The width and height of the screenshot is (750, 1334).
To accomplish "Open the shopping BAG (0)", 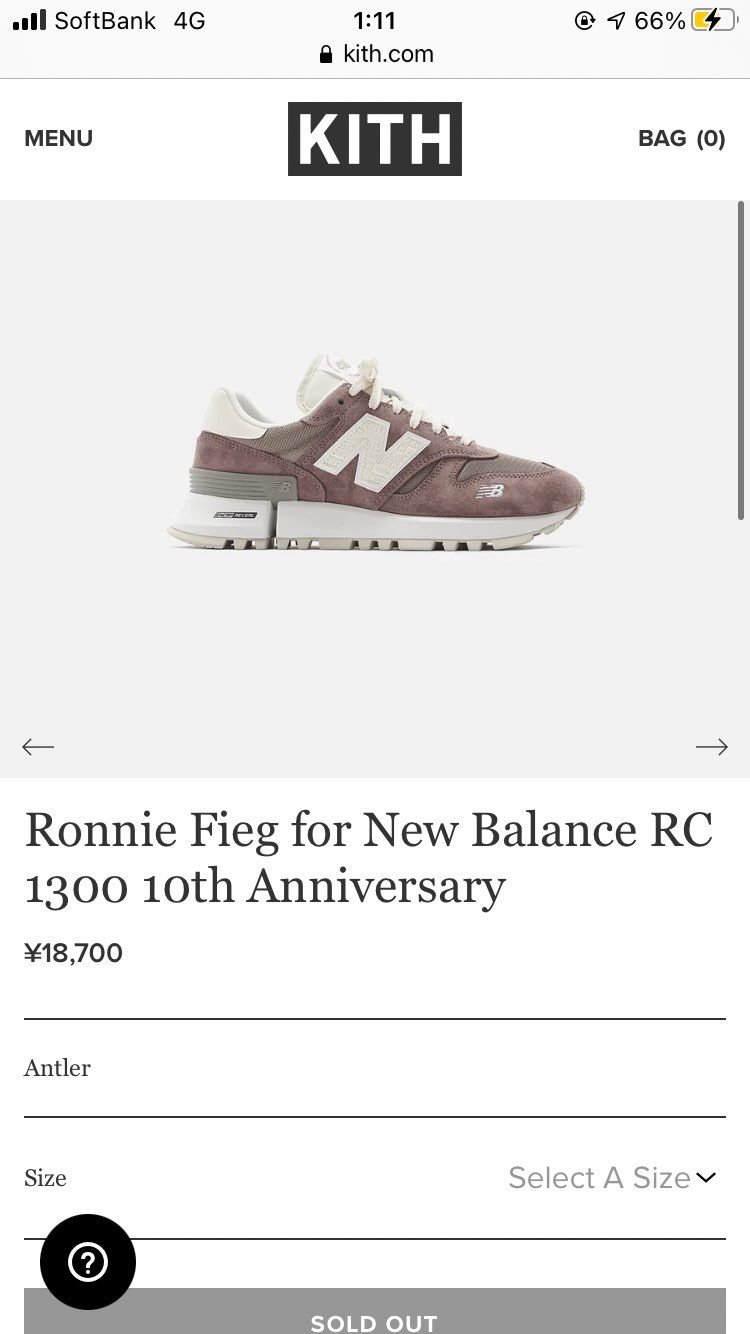I will (681, 139).
